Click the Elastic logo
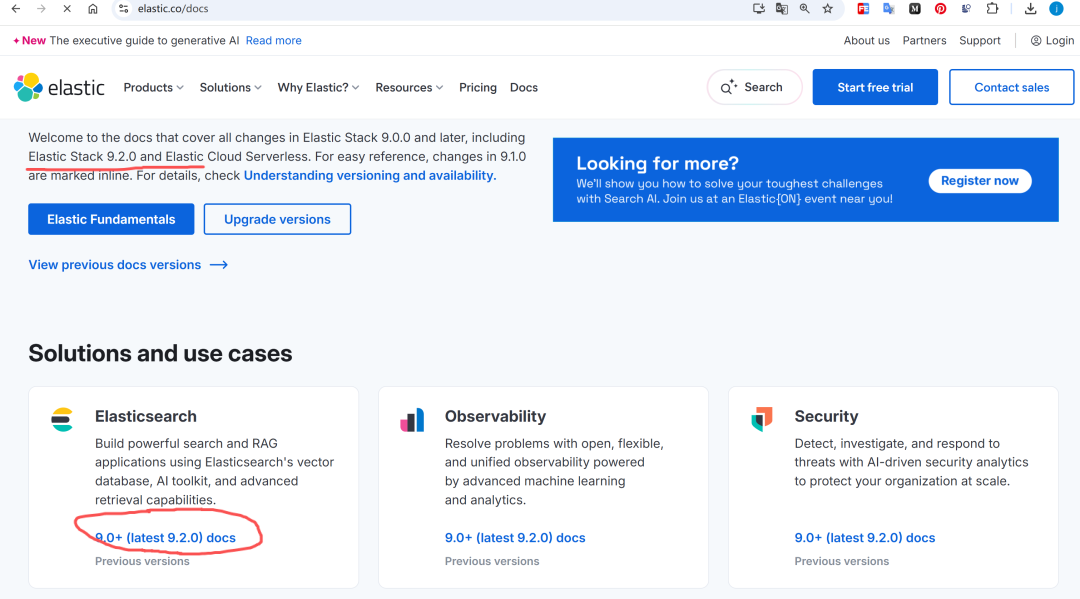Viewport: 1080px width, 599px height. click(x=59, y=87)
